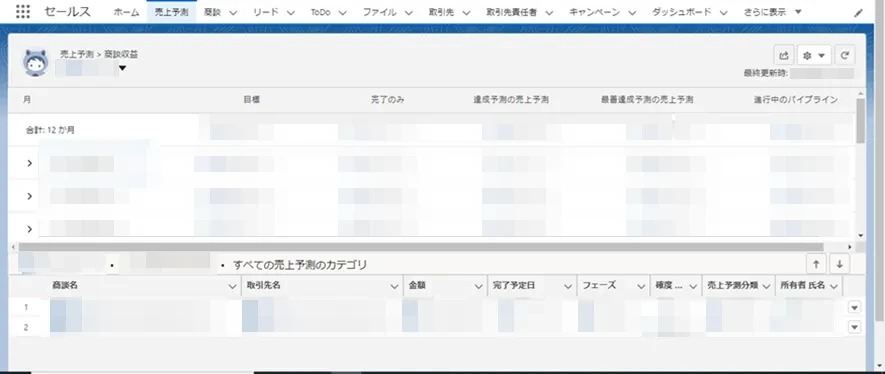
Task: Open フェーズ column menu chevron
Action: coord(641,287)
